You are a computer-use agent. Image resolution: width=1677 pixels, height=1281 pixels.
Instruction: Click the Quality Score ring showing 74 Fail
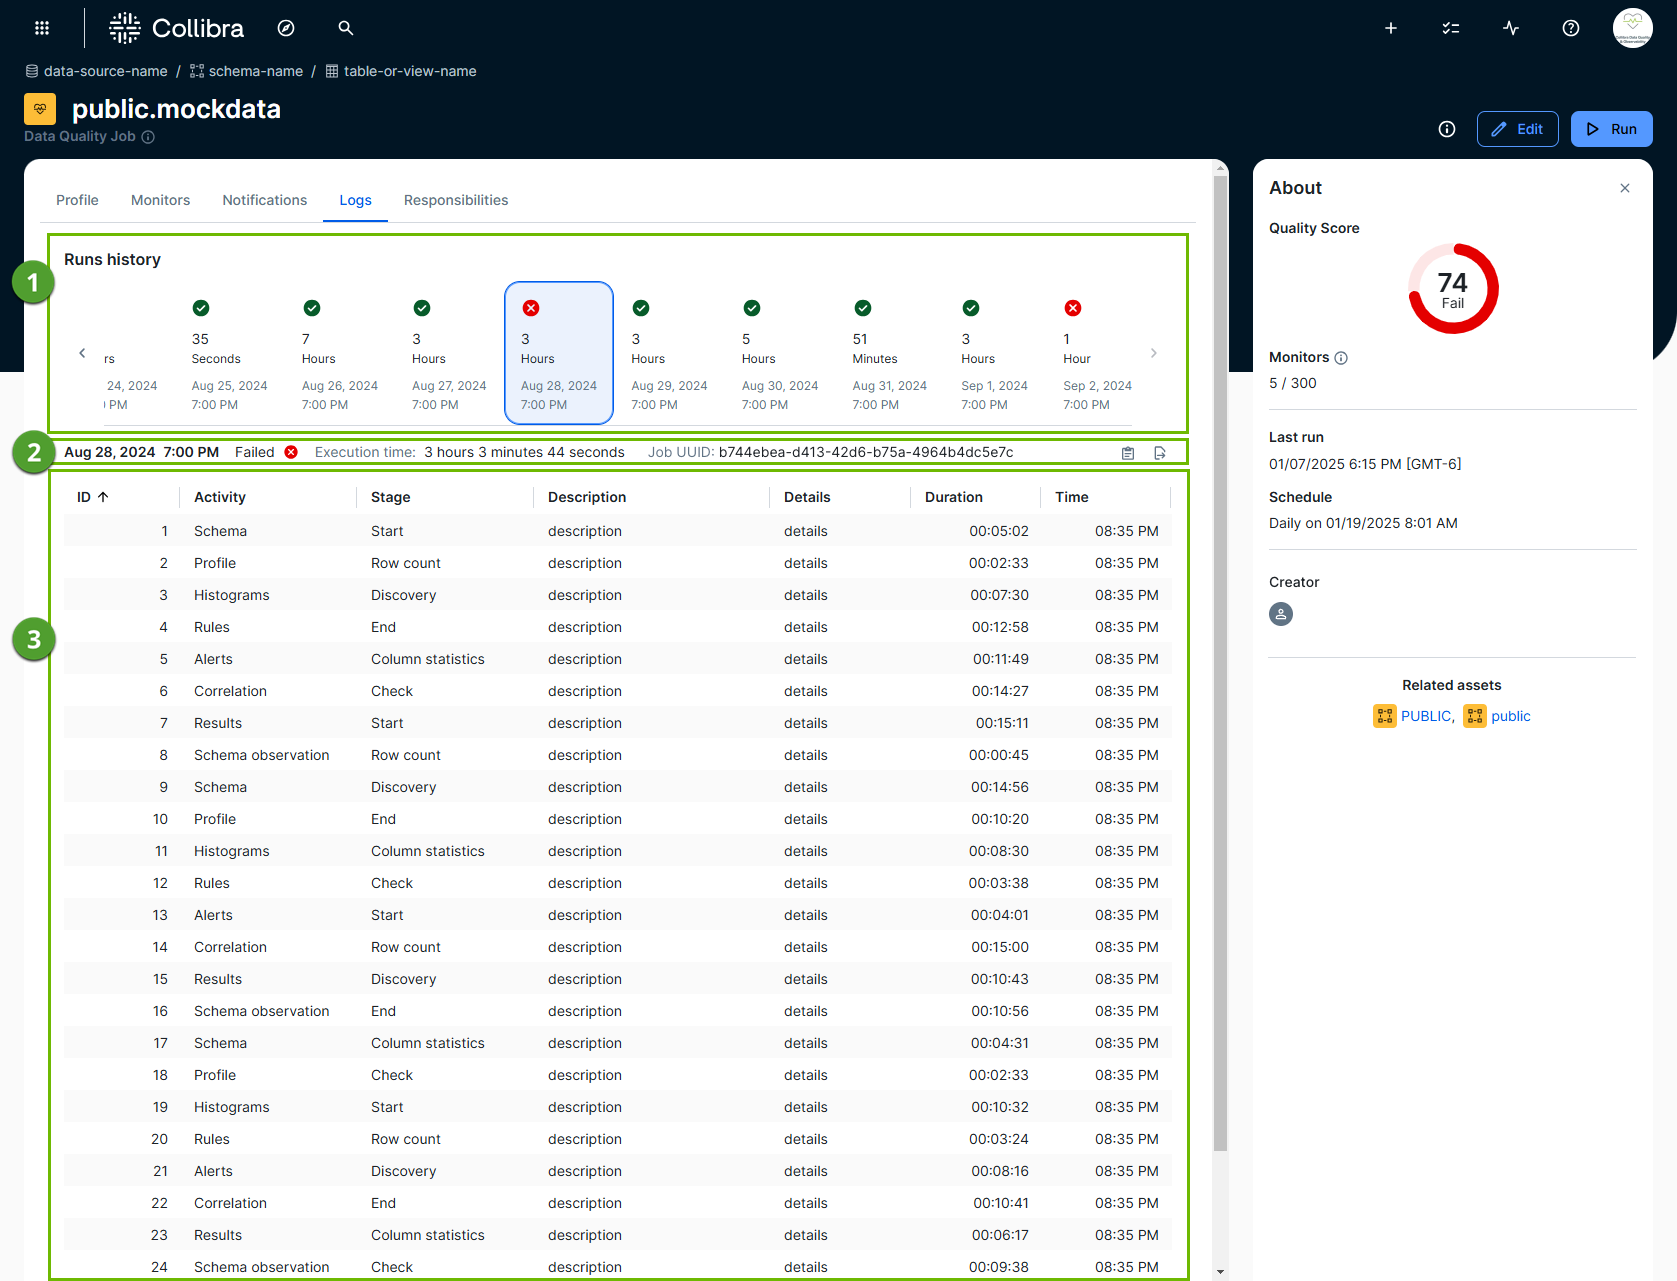click(1452, 289)
